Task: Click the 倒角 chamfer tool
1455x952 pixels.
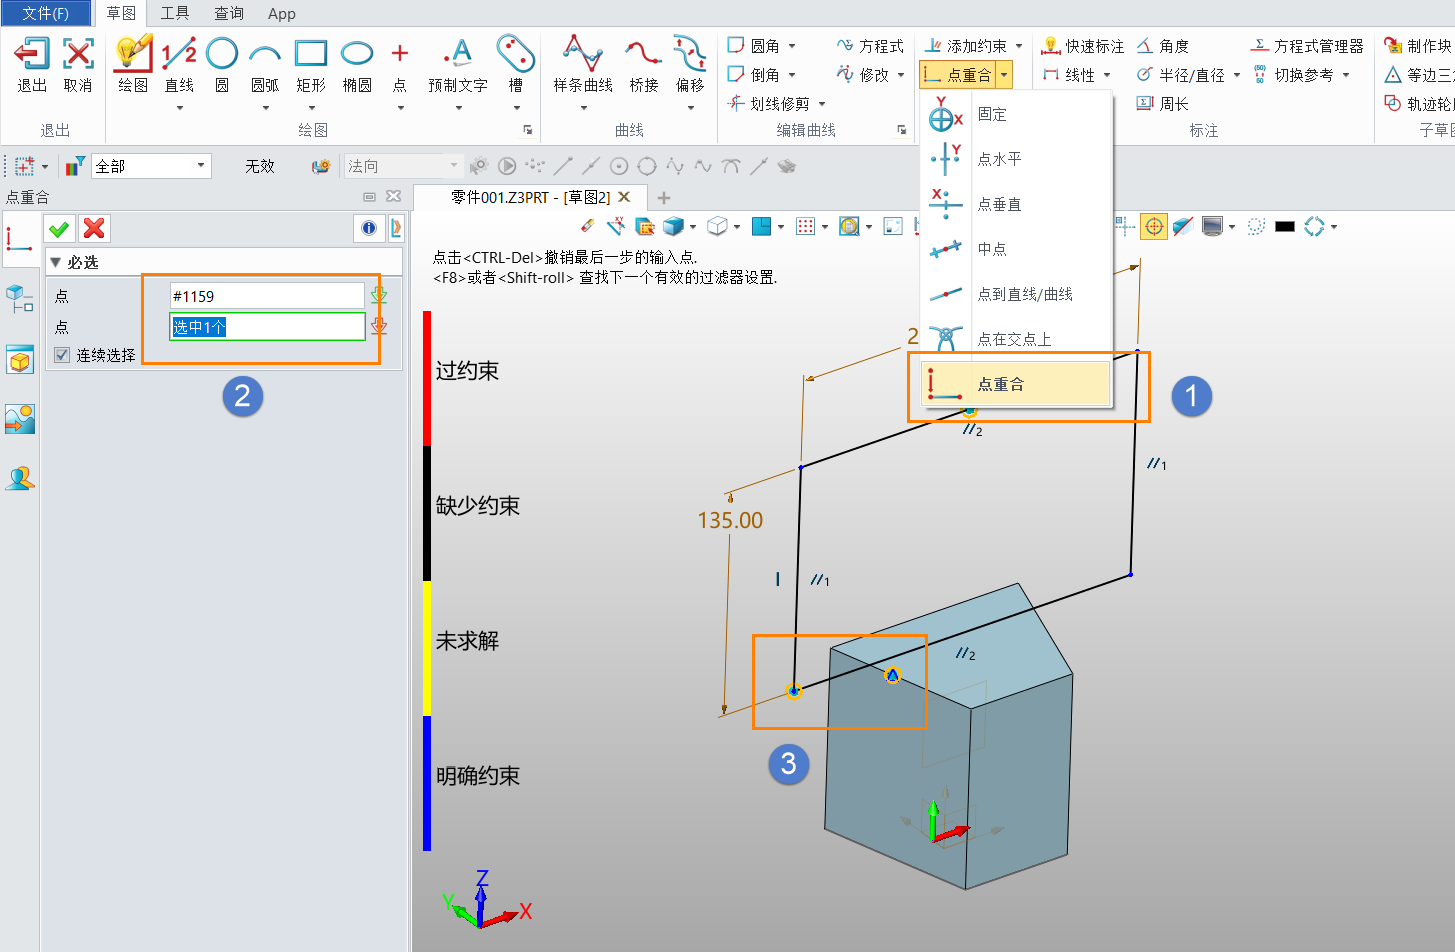Action: coord(754,75)
